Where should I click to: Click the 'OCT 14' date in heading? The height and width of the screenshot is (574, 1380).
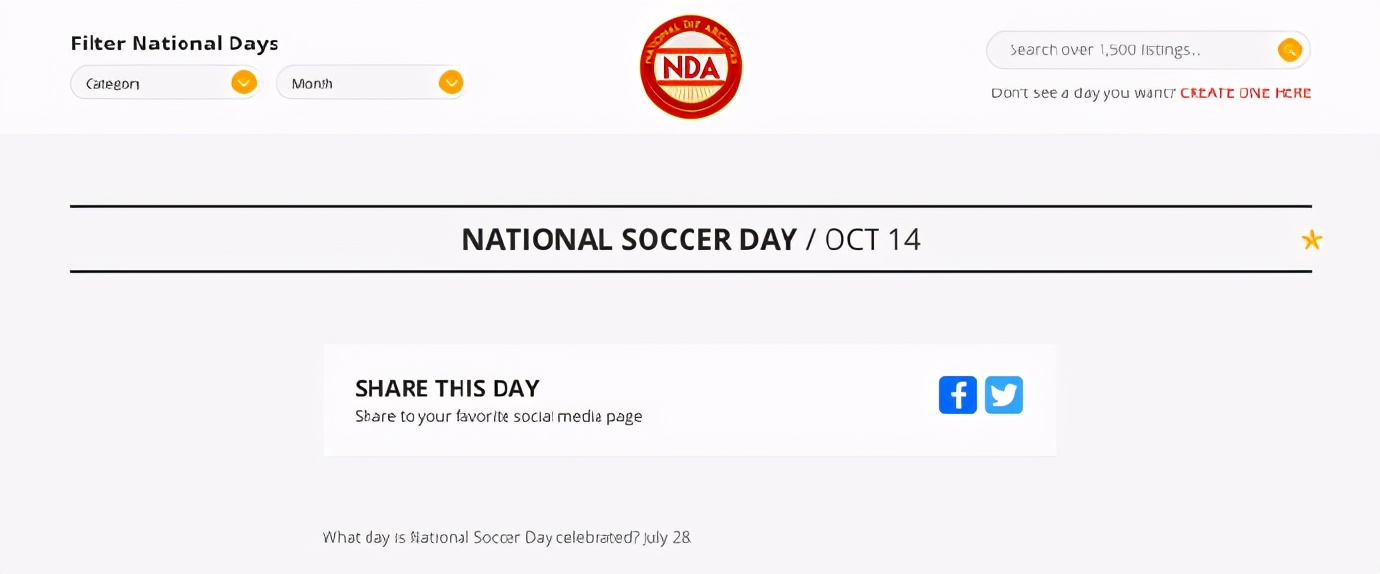tap(872, 240)
